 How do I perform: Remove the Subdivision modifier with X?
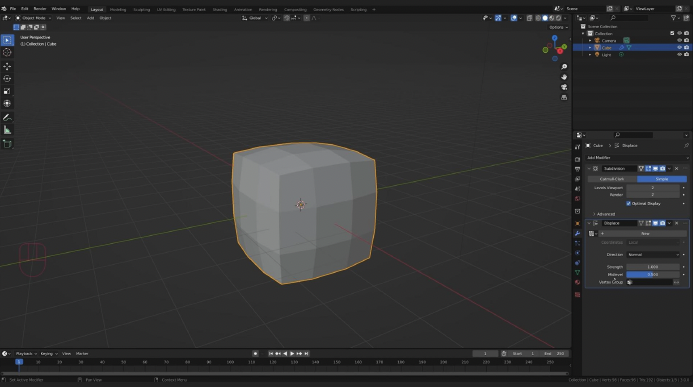click(677, 169)
